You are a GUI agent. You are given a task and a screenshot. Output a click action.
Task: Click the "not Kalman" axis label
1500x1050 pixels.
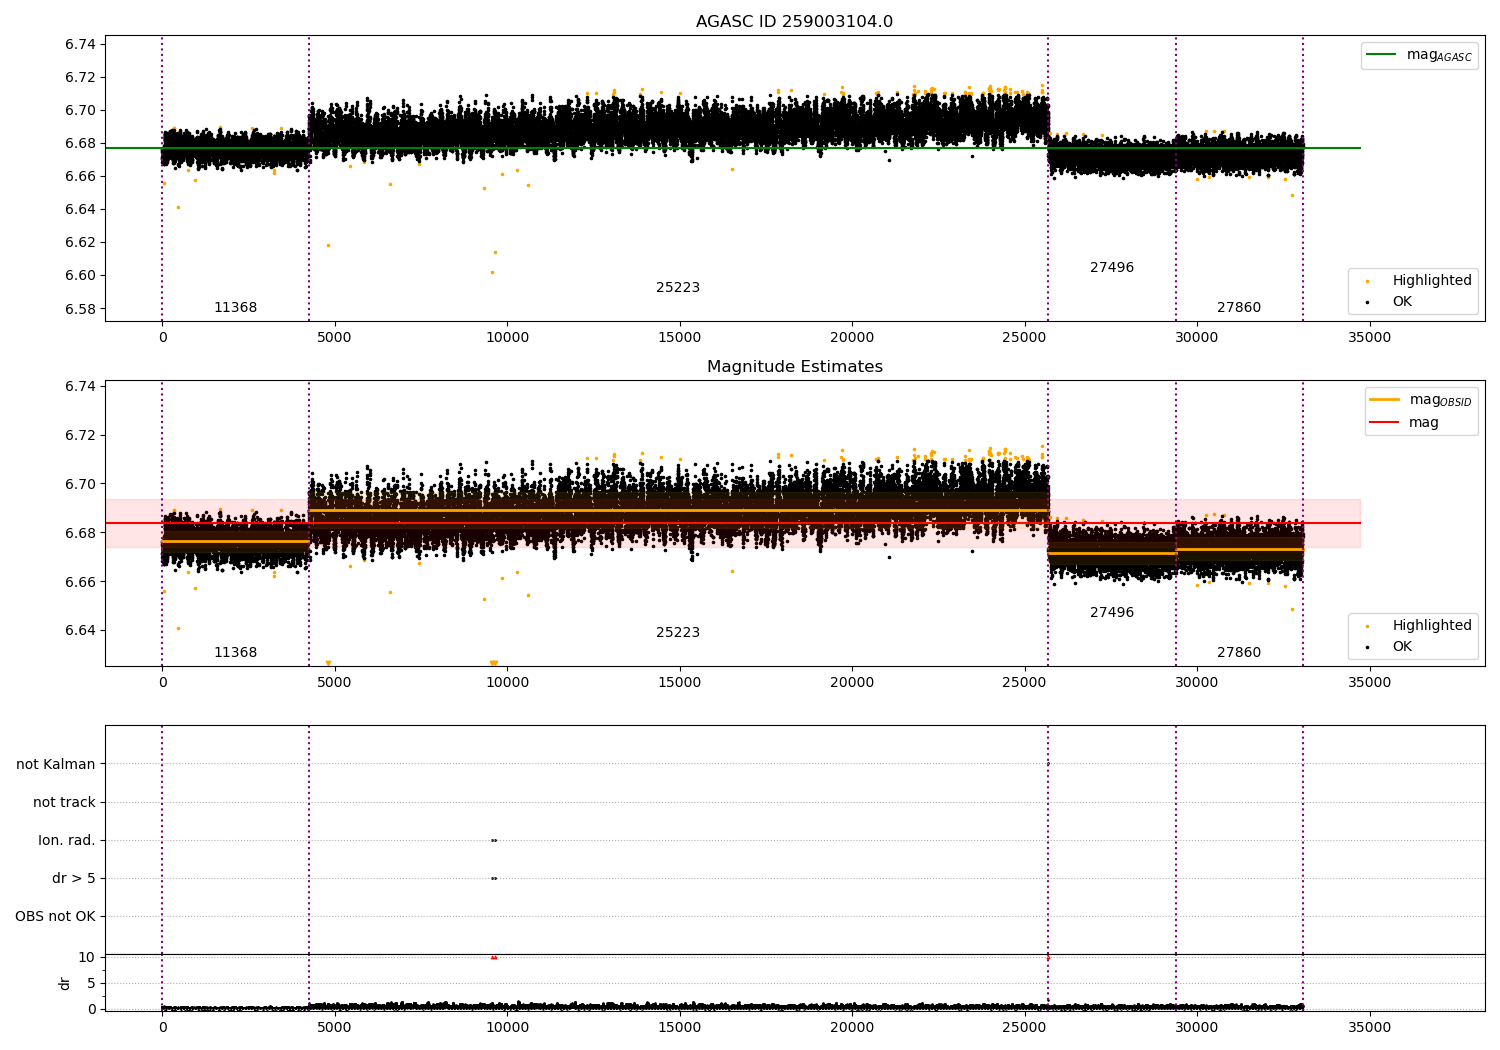(x=56, y=765)
